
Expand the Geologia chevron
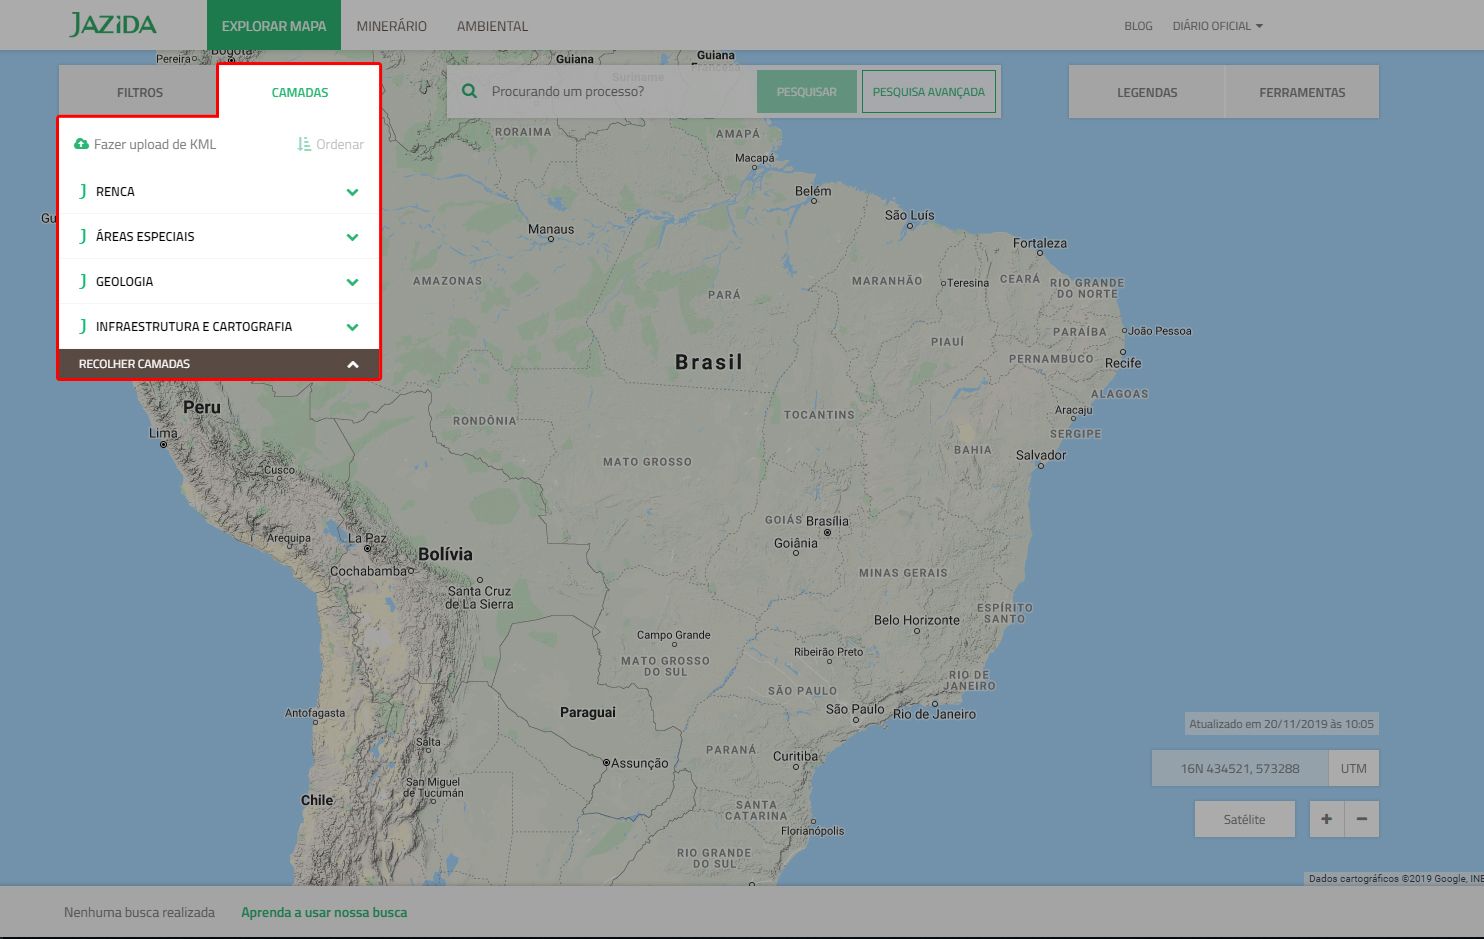[352, 282]
